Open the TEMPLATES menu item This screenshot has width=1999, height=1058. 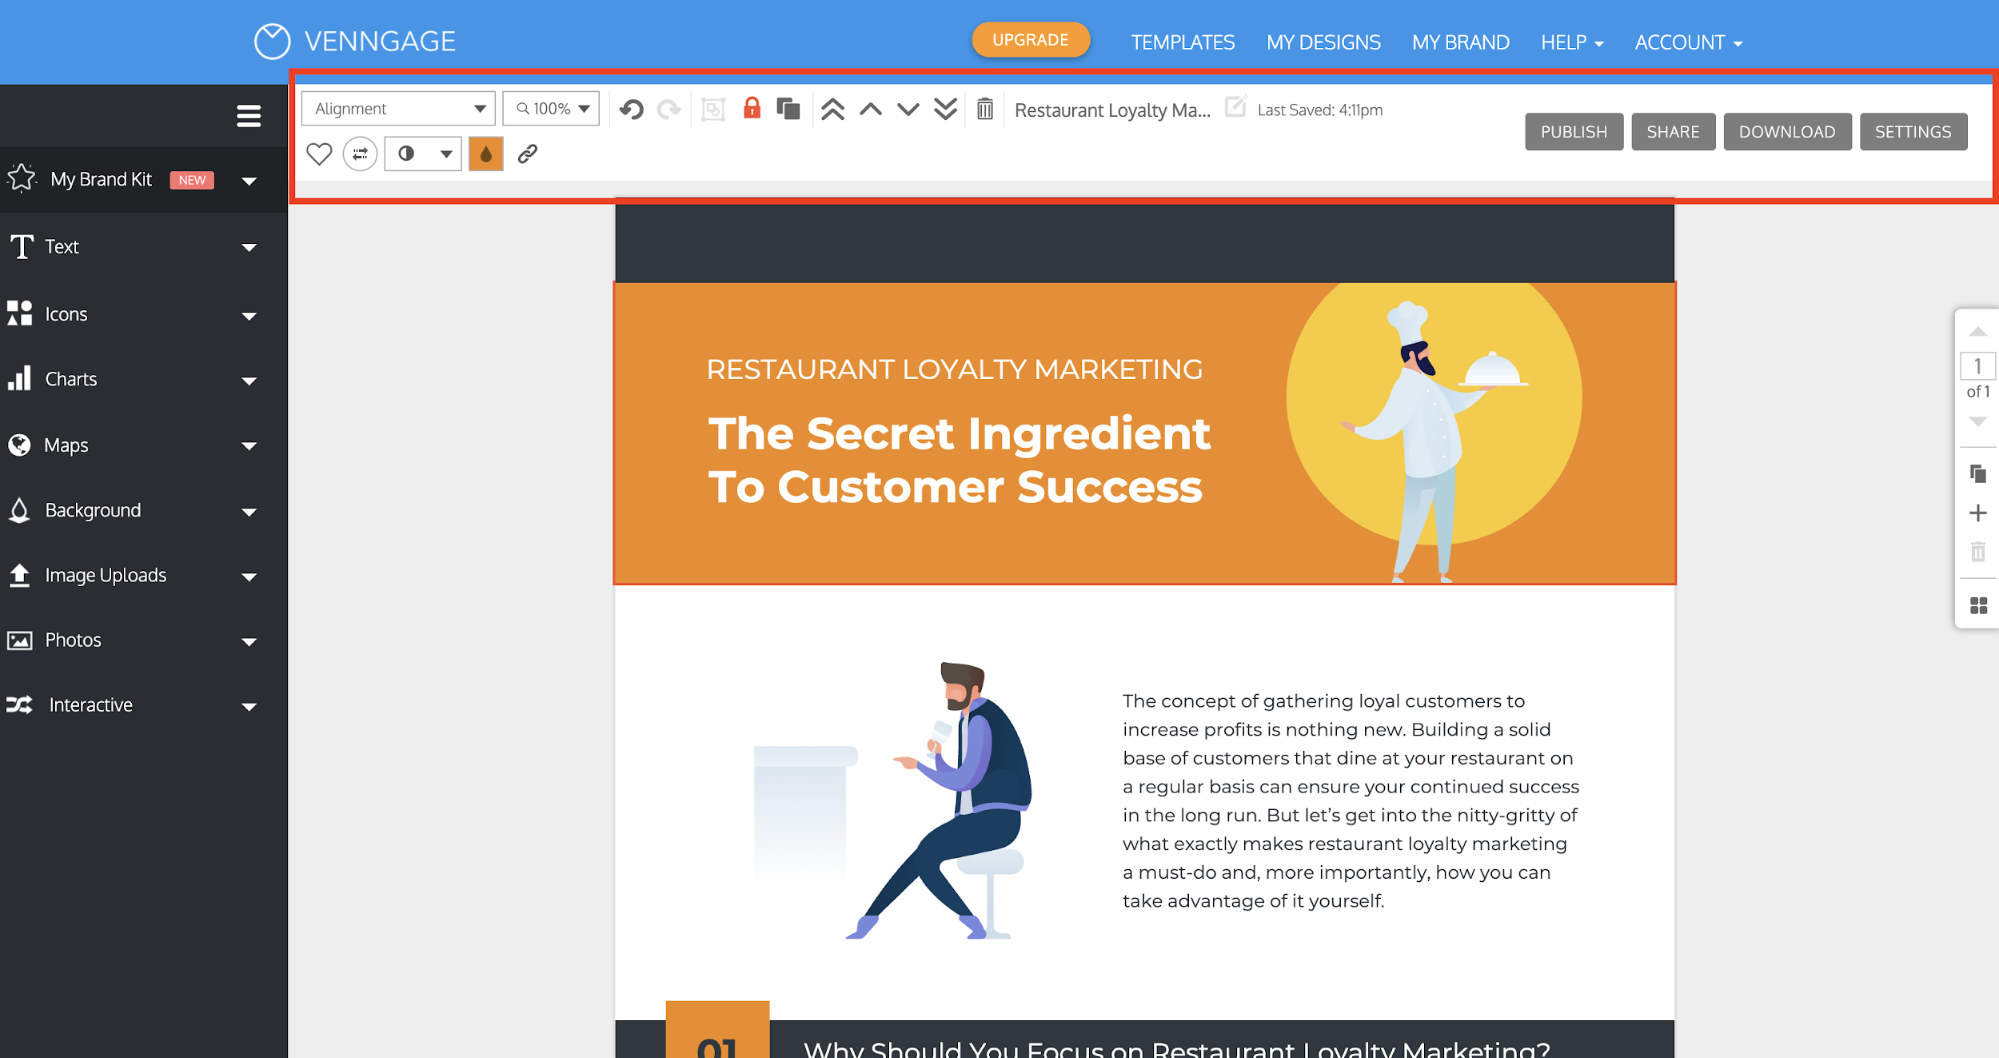tap(1183, 42)
